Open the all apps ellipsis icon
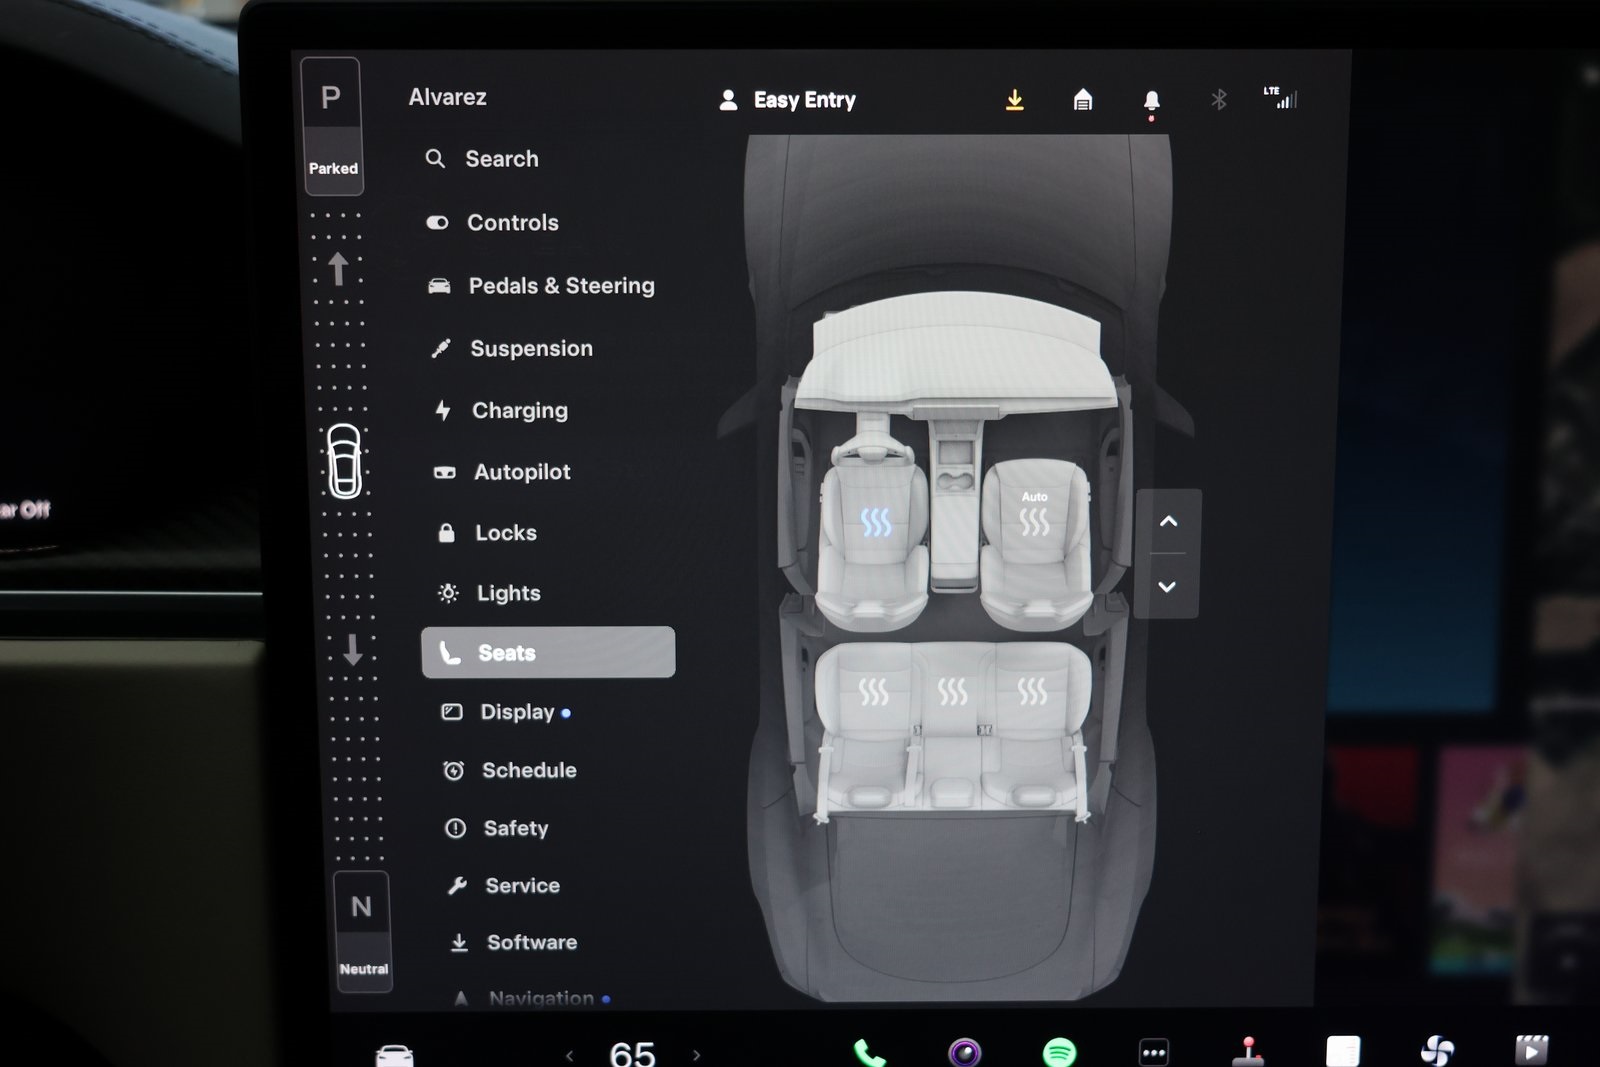Screen dimensions: 1600x1067 click(x=1154, y=1052)
